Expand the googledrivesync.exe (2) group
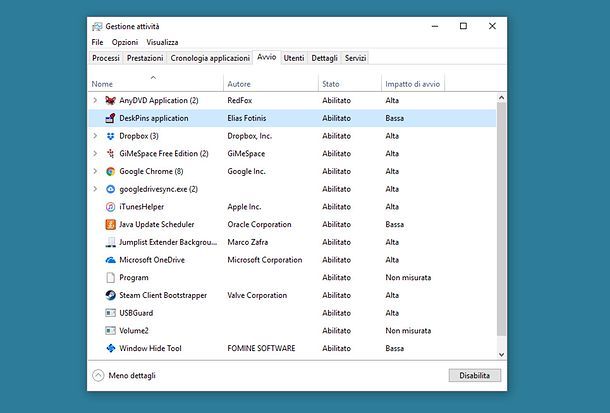The image size is (610, 413). point(95,189)
